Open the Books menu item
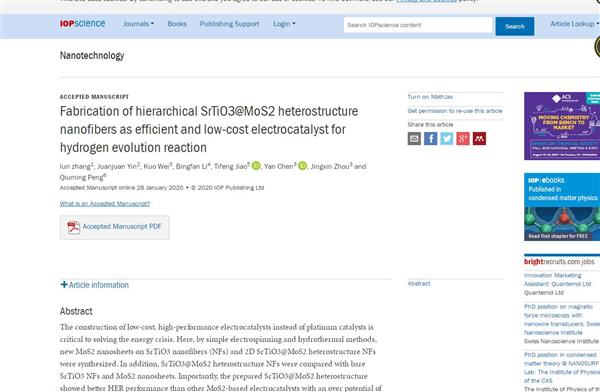This screenshot has height=392, width=600. [177, 24]
